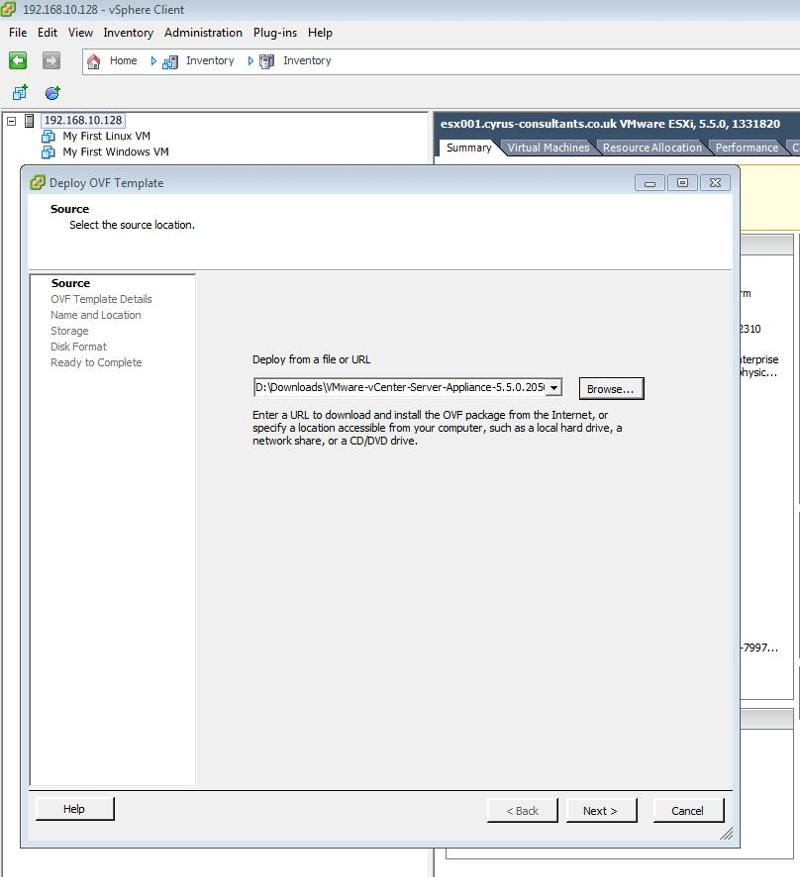Image resolution: width=800 pixels, height=877 pixels.
Task: Click the Storage wizard step
Action: coord(69,331)
